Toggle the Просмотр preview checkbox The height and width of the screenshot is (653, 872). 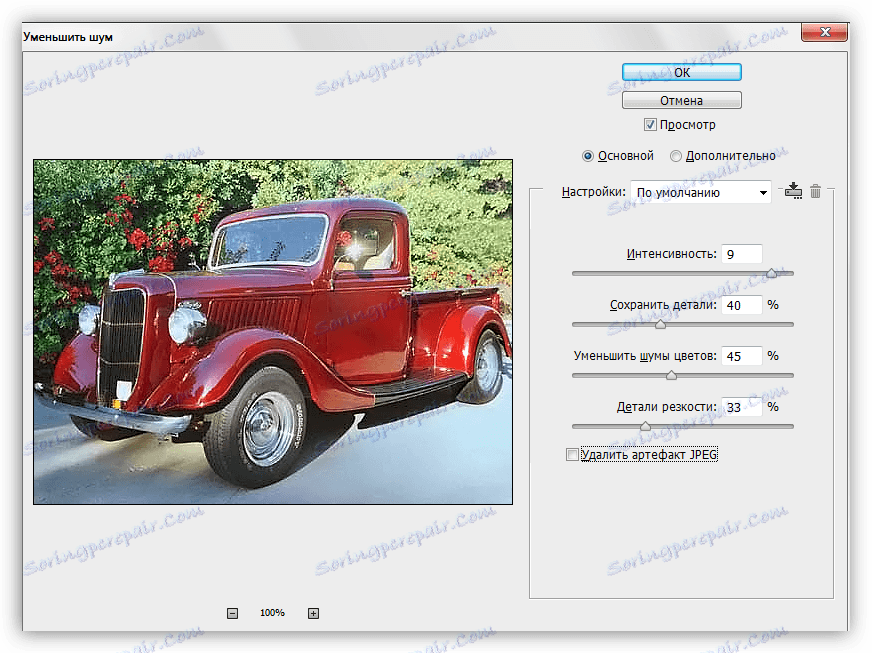click(650, 125)
